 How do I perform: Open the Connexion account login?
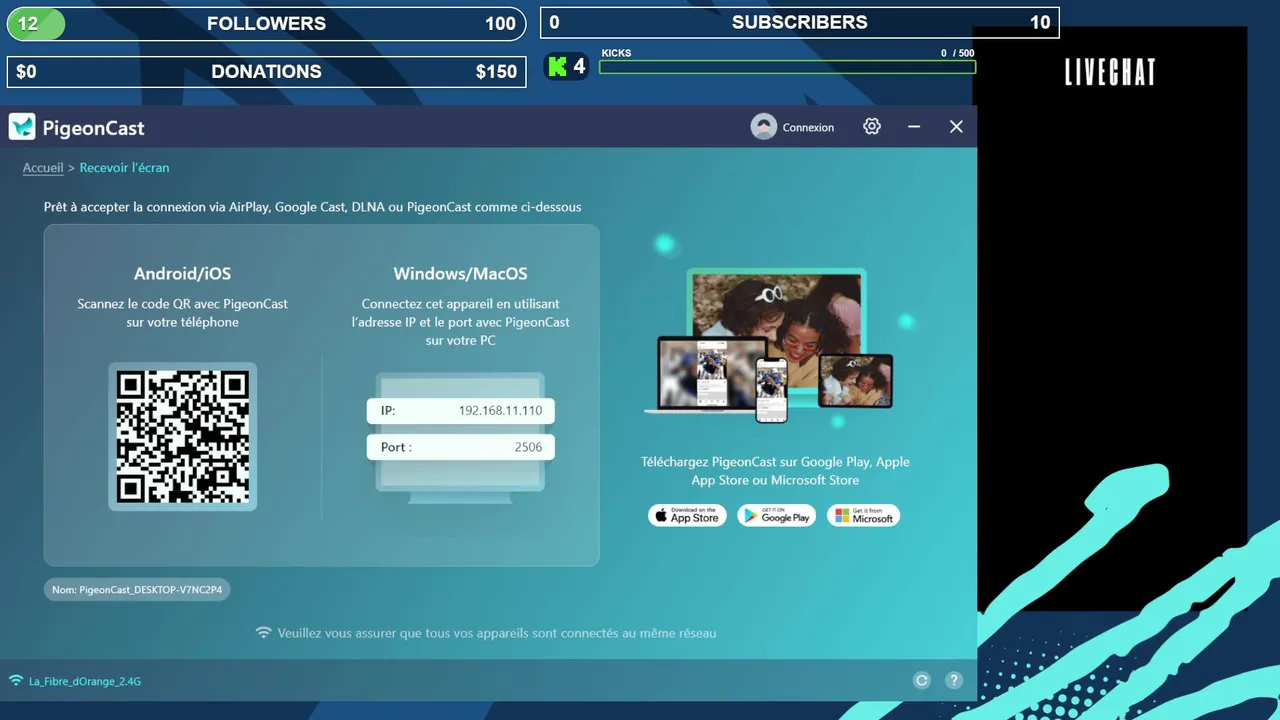coord(808,127)
